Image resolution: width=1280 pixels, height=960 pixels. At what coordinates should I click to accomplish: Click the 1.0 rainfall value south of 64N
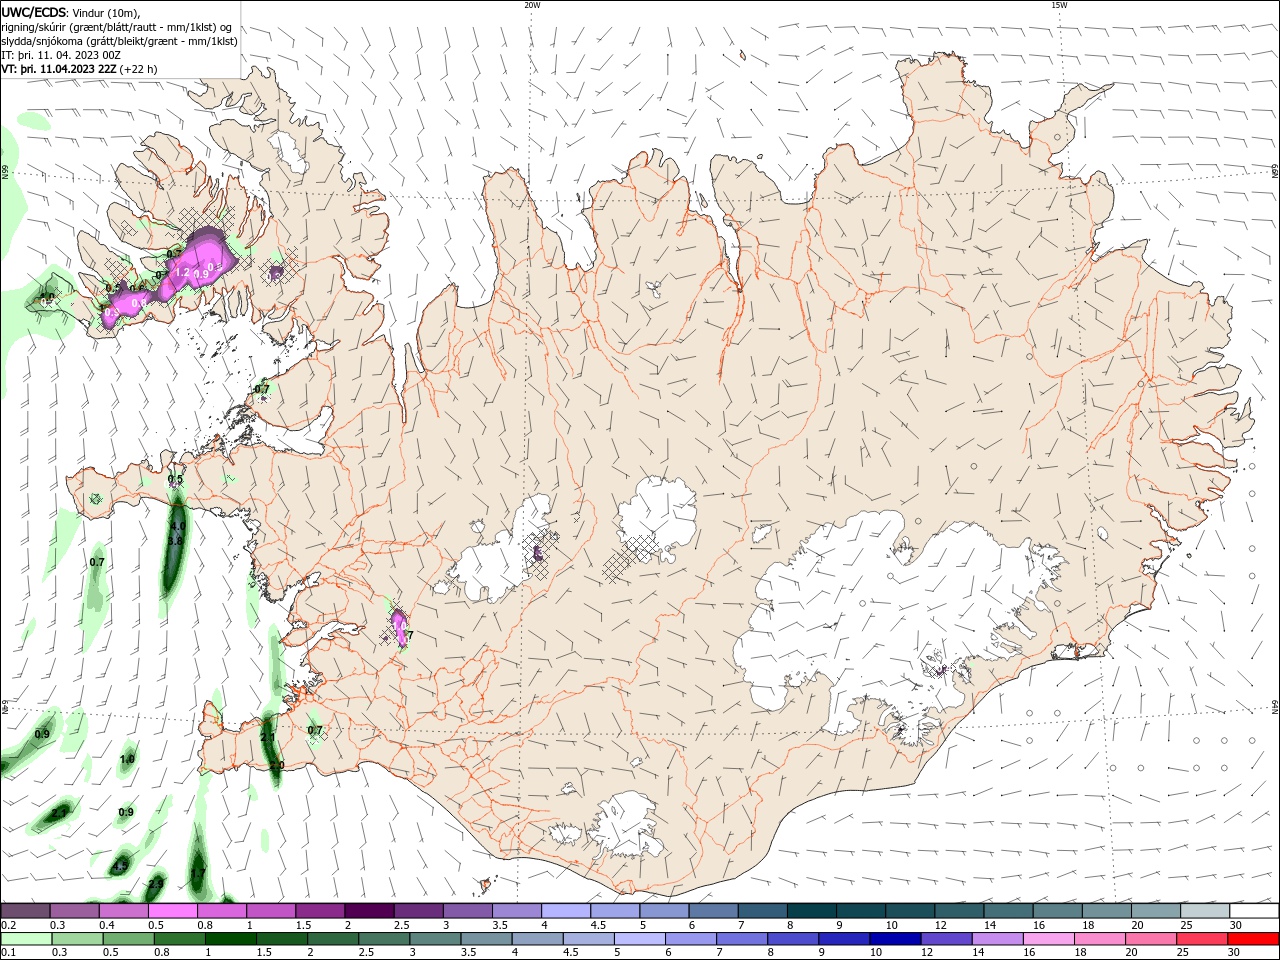click(x=127, y=759)
